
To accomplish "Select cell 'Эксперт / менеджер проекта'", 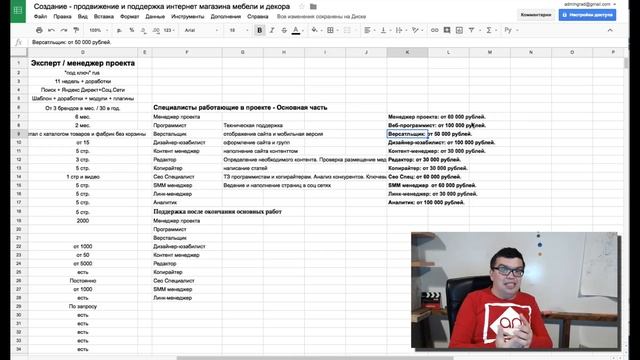I will (83, 63).
